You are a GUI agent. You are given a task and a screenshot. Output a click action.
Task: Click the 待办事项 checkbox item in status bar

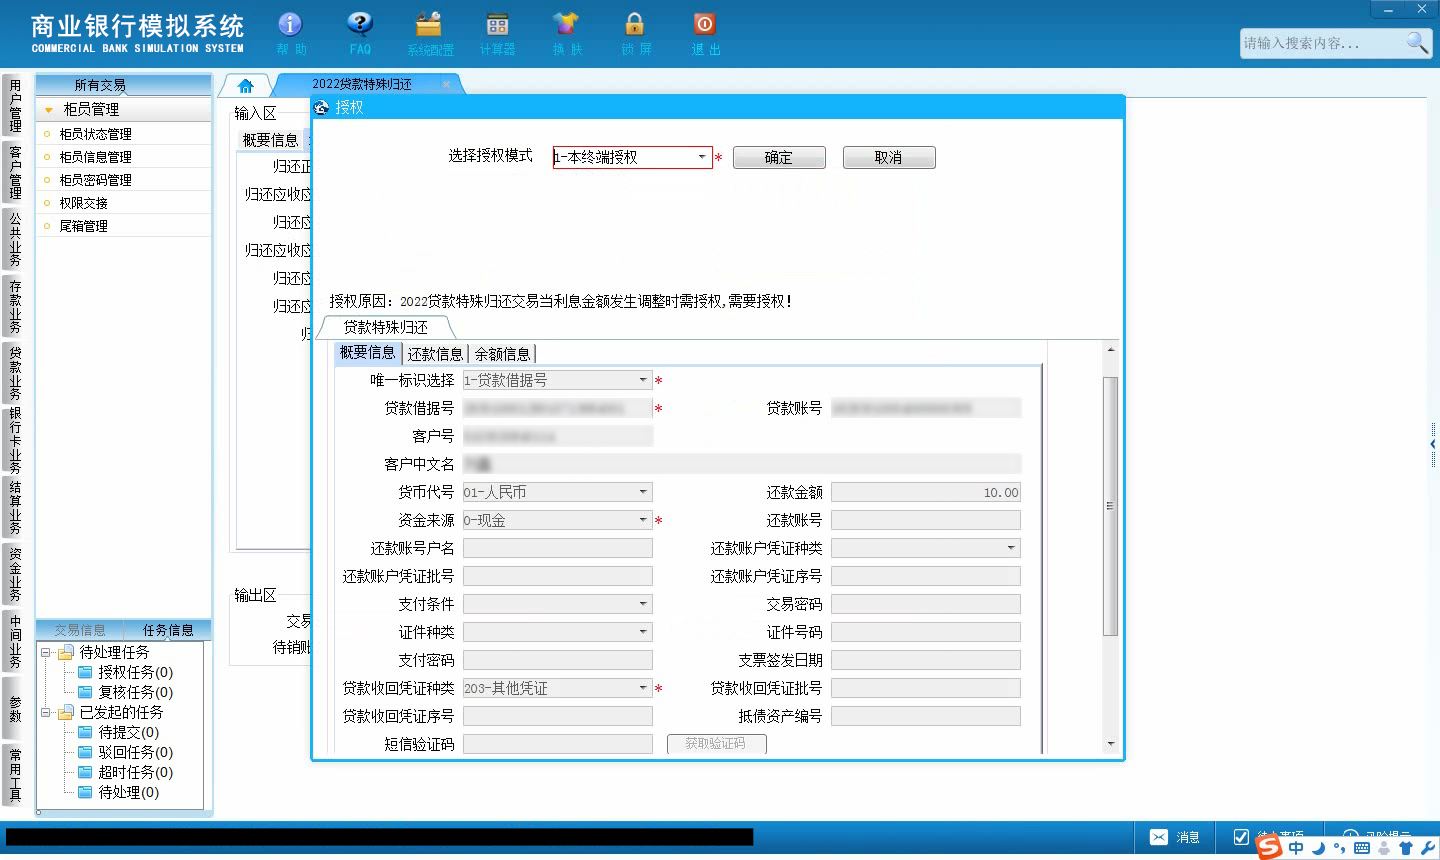point(1241,837)
